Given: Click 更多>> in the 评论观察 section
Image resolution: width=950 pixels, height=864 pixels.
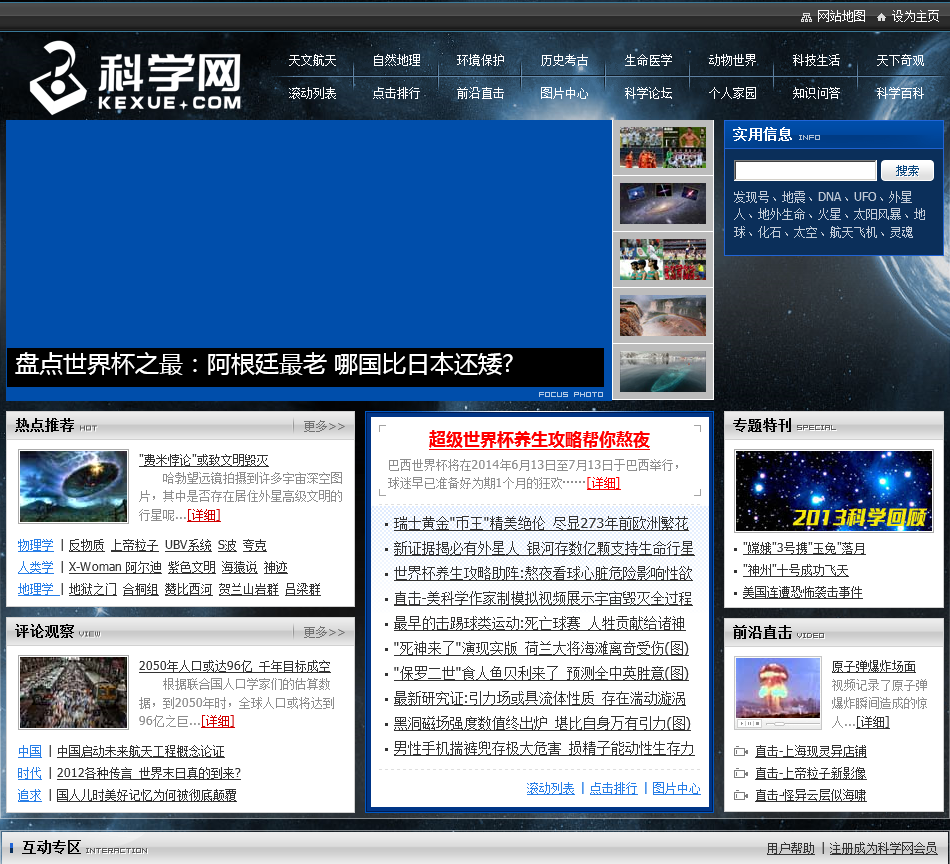Looking at the screenshot, I should click(324, 632).
